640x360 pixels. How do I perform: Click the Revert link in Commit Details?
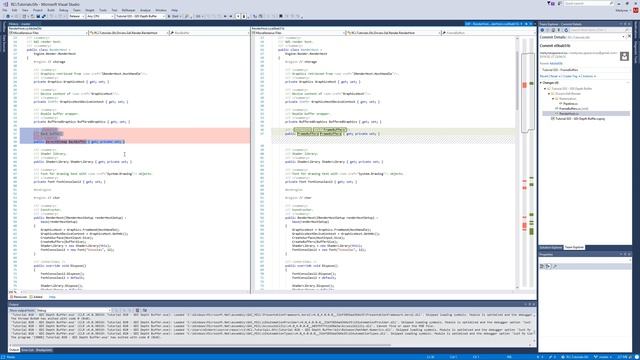[544, 76]
